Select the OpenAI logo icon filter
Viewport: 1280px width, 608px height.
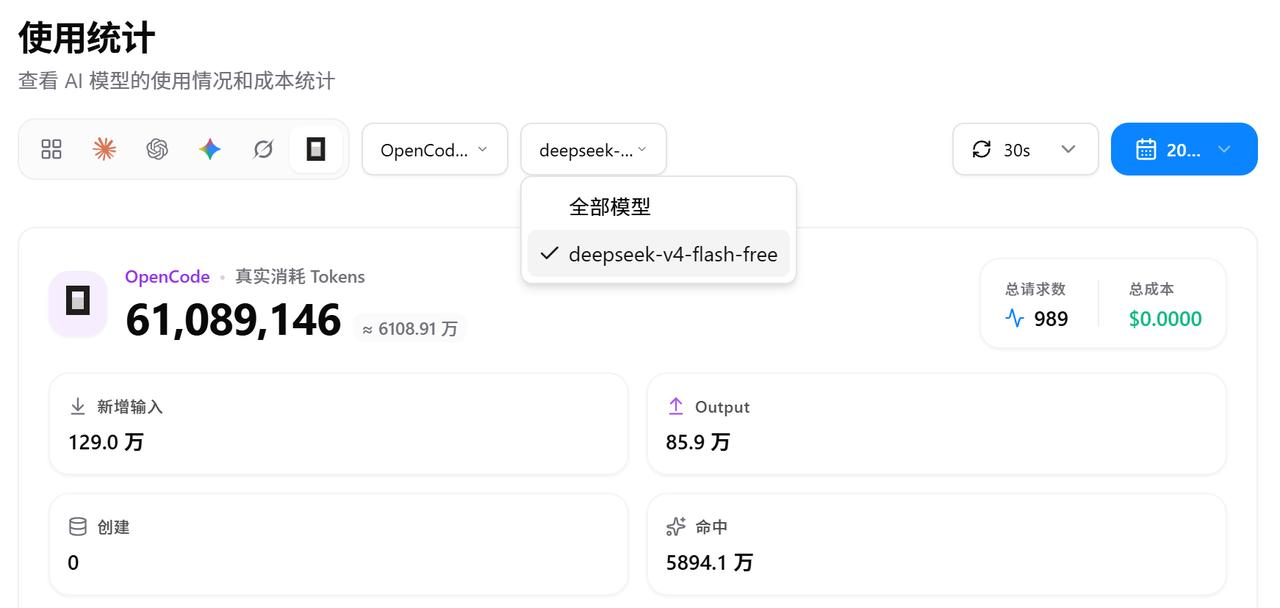click(x=157, y=149)
